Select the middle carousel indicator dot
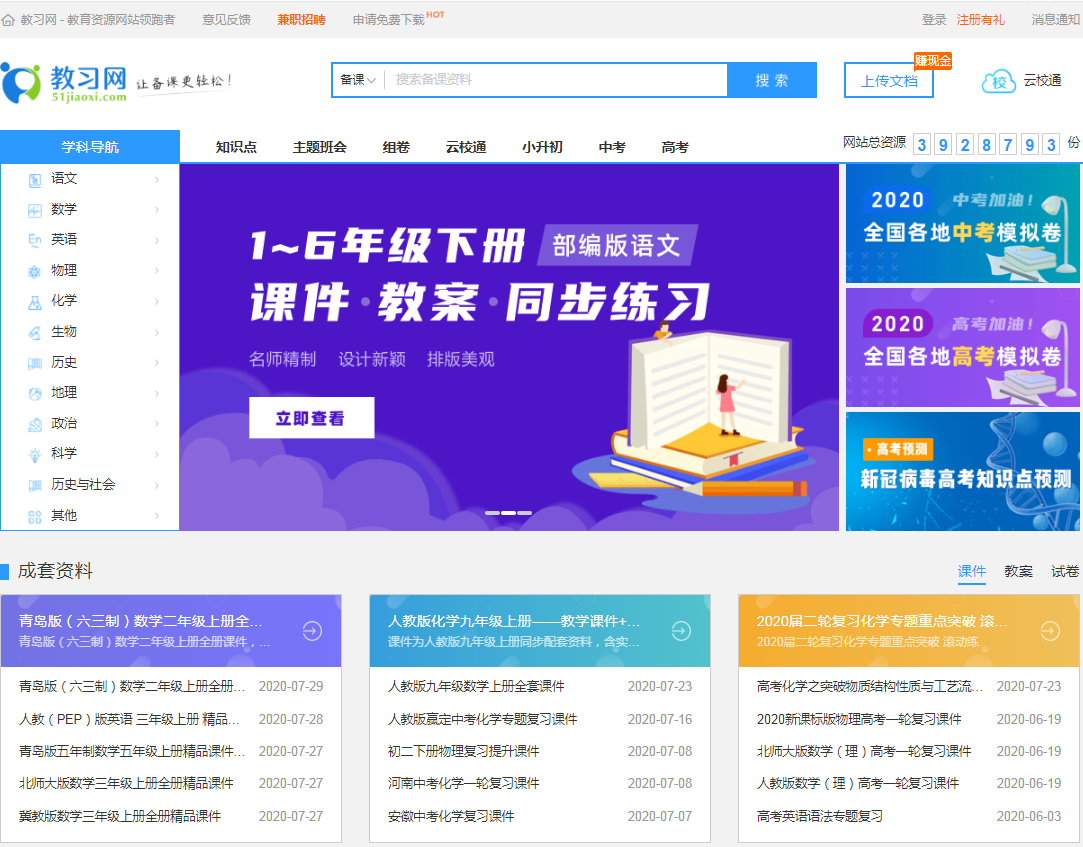1083x847 pixels. [x=508, y=513]
